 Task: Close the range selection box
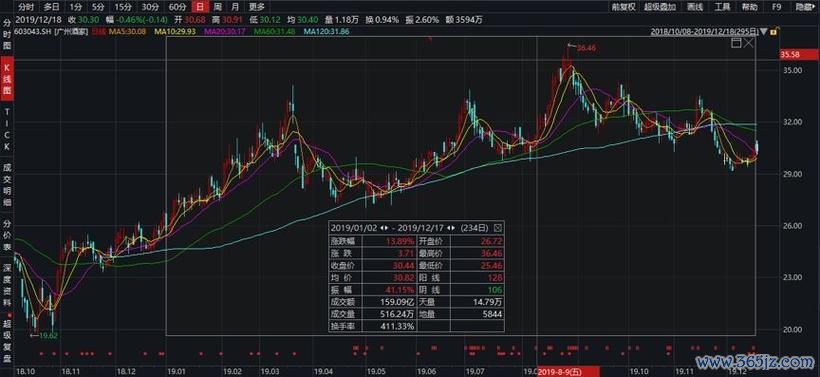[748, 43]
